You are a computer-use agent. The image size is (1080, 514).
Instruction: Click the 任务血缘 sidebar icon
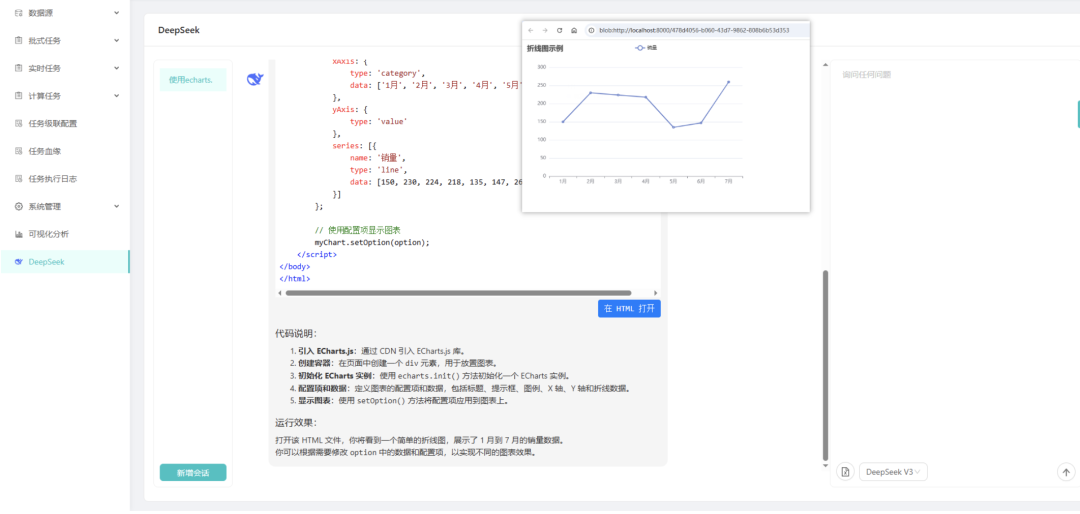[19, 151]
